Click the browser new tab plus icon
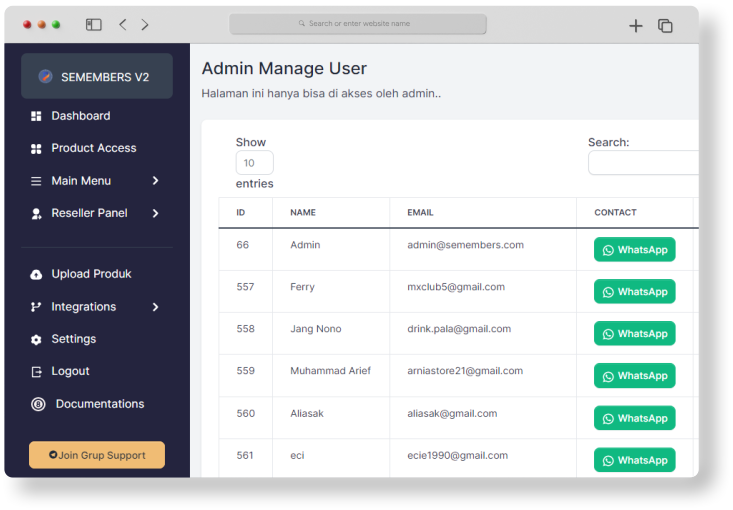Image resolution: width=733 pixels, height=510 pixels. pyautogui.click(x=635, y=26)
